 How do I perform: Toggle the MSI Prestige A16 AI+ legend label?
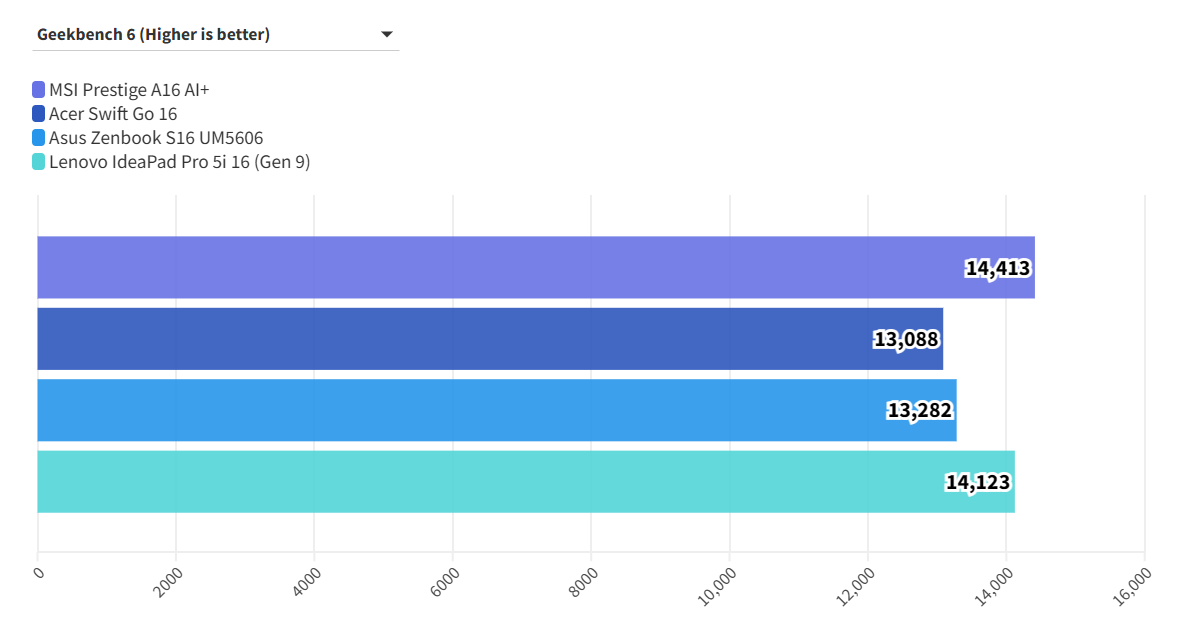pos(129,90)
